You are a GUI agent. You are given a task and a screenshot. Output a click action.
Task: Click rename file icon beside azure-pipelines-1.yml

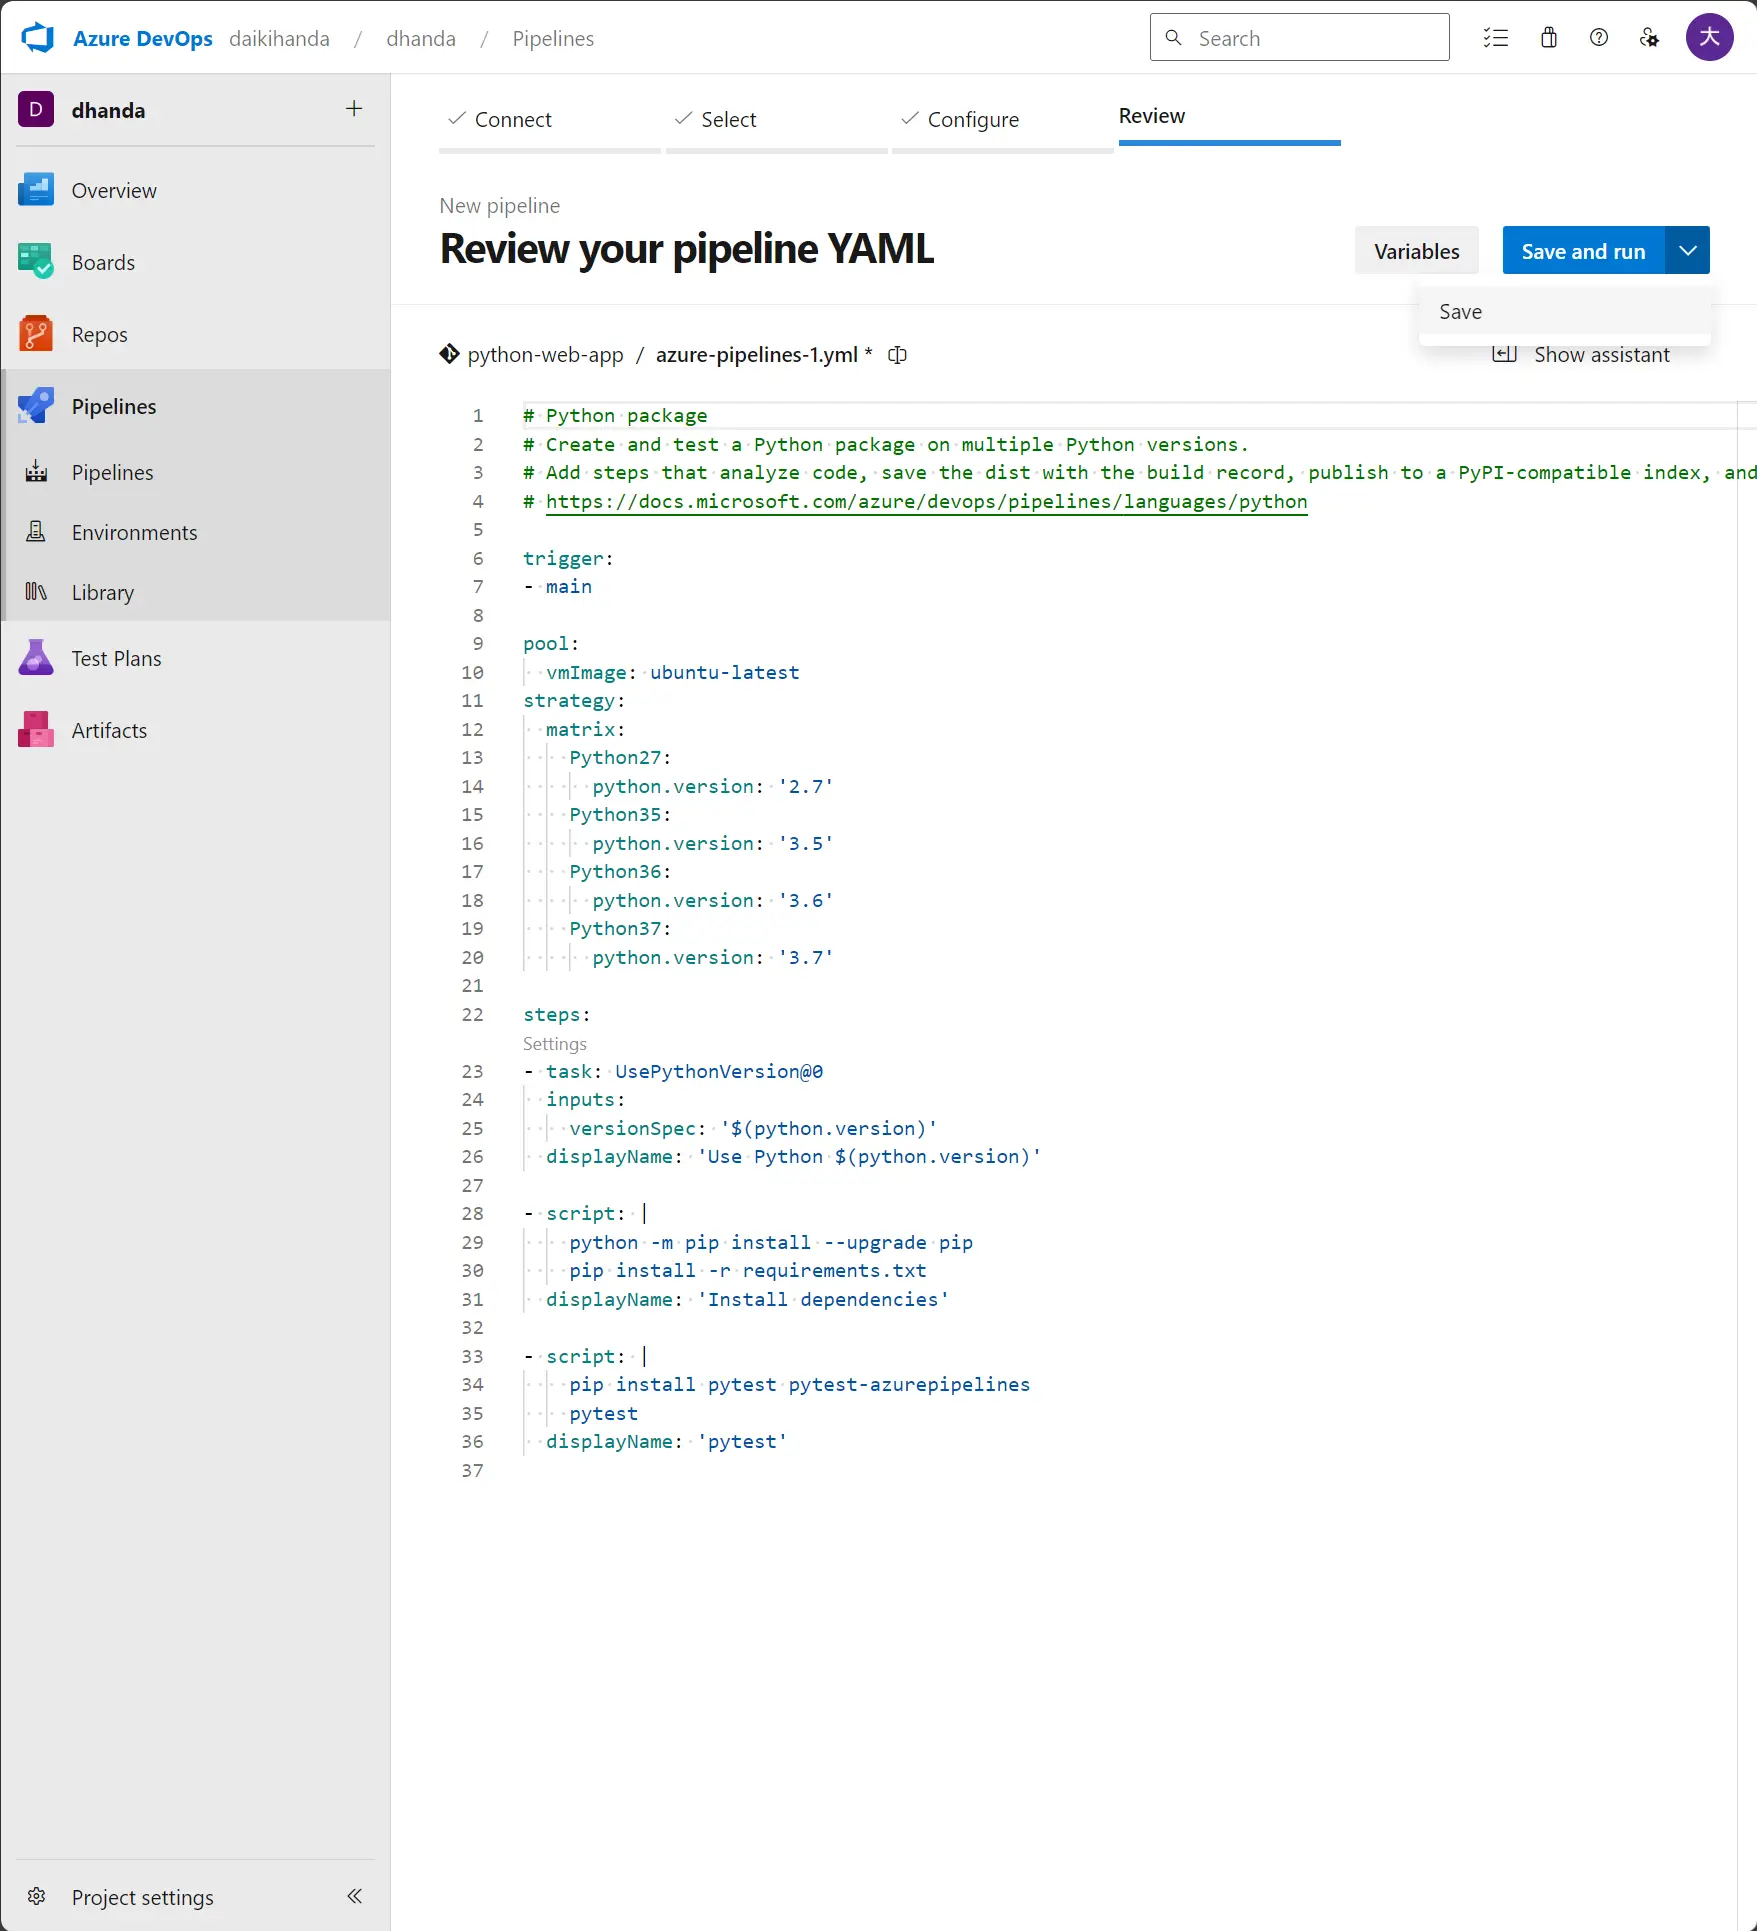coord(897,355)
